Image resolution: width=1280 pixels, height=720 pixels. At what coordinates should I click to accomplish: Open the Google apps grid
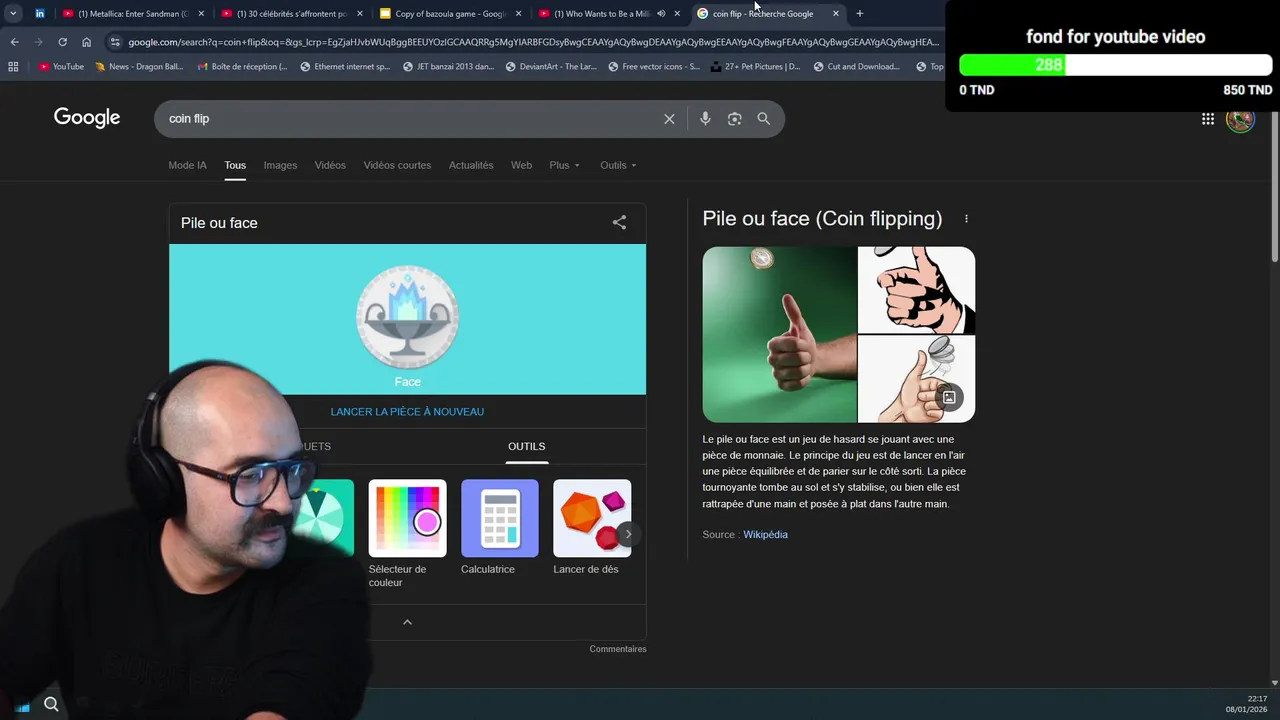[1208, 119]
